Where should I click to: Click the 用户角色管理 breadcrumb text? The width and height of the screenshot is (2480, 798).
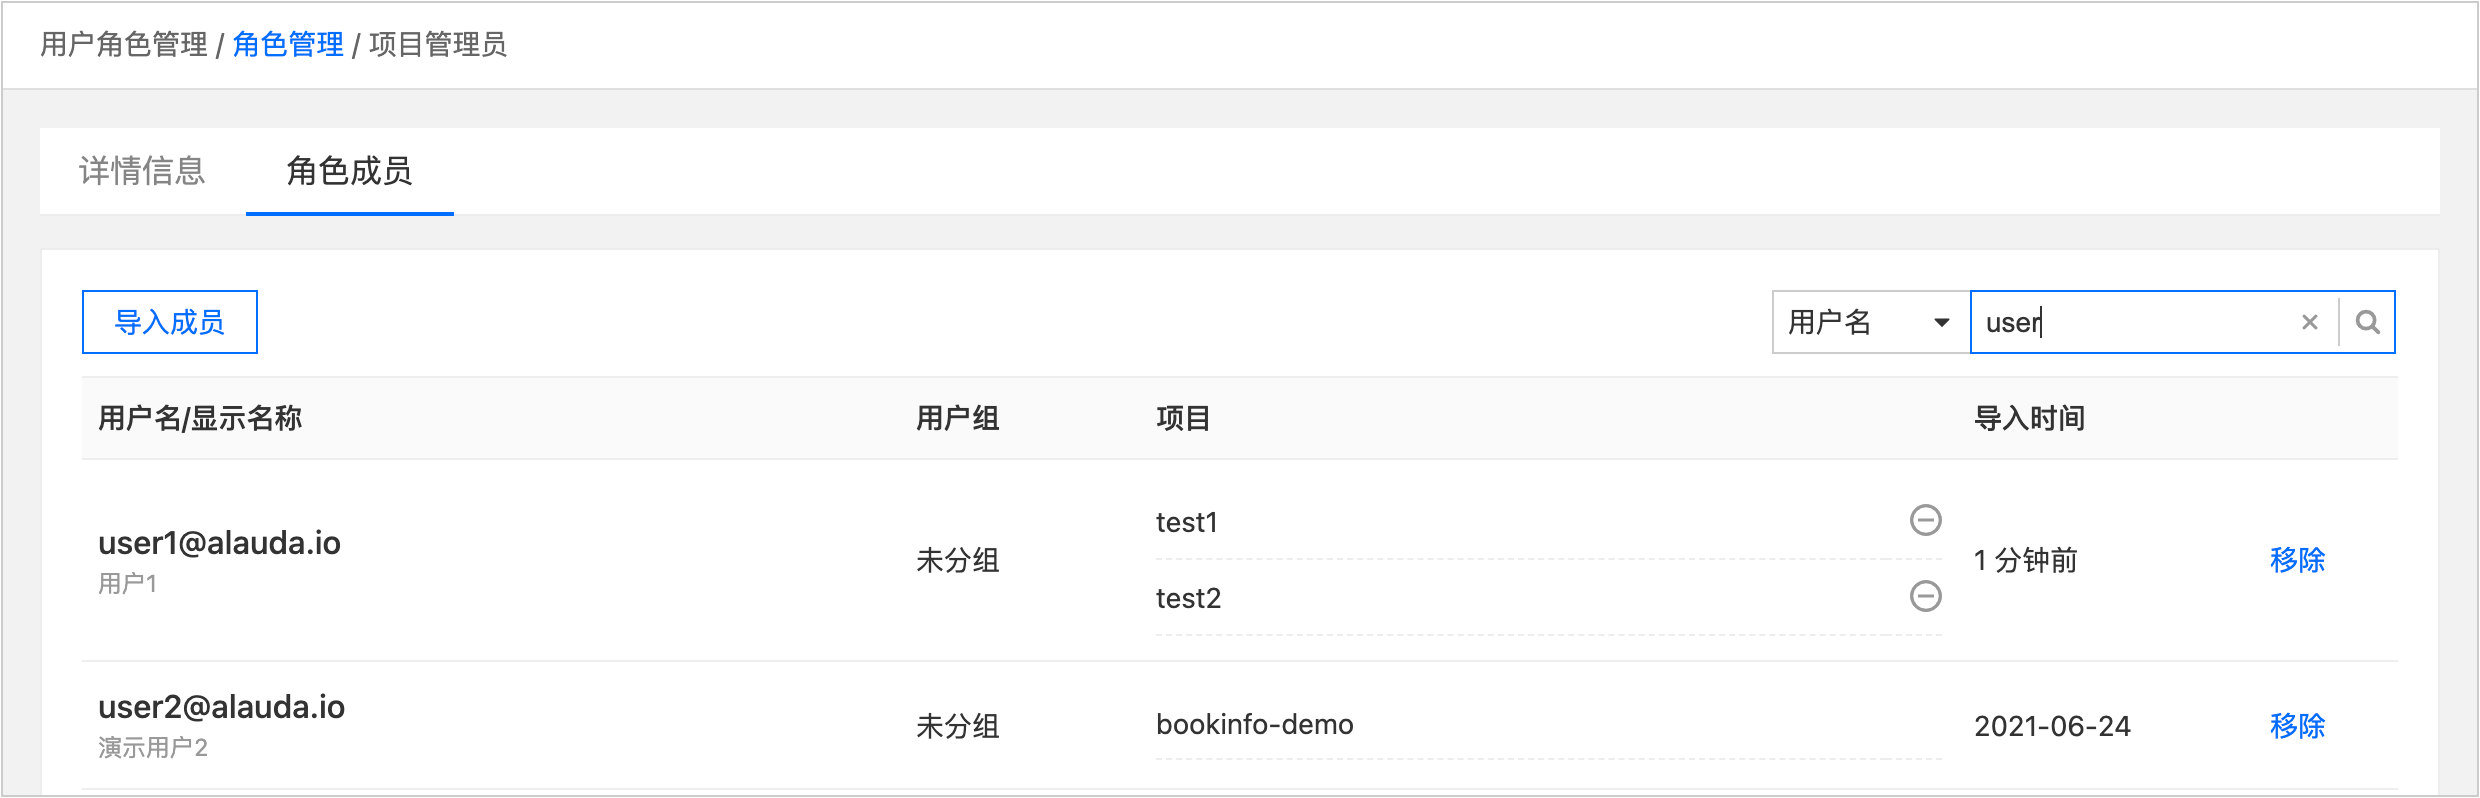click(x=124, y=45)
